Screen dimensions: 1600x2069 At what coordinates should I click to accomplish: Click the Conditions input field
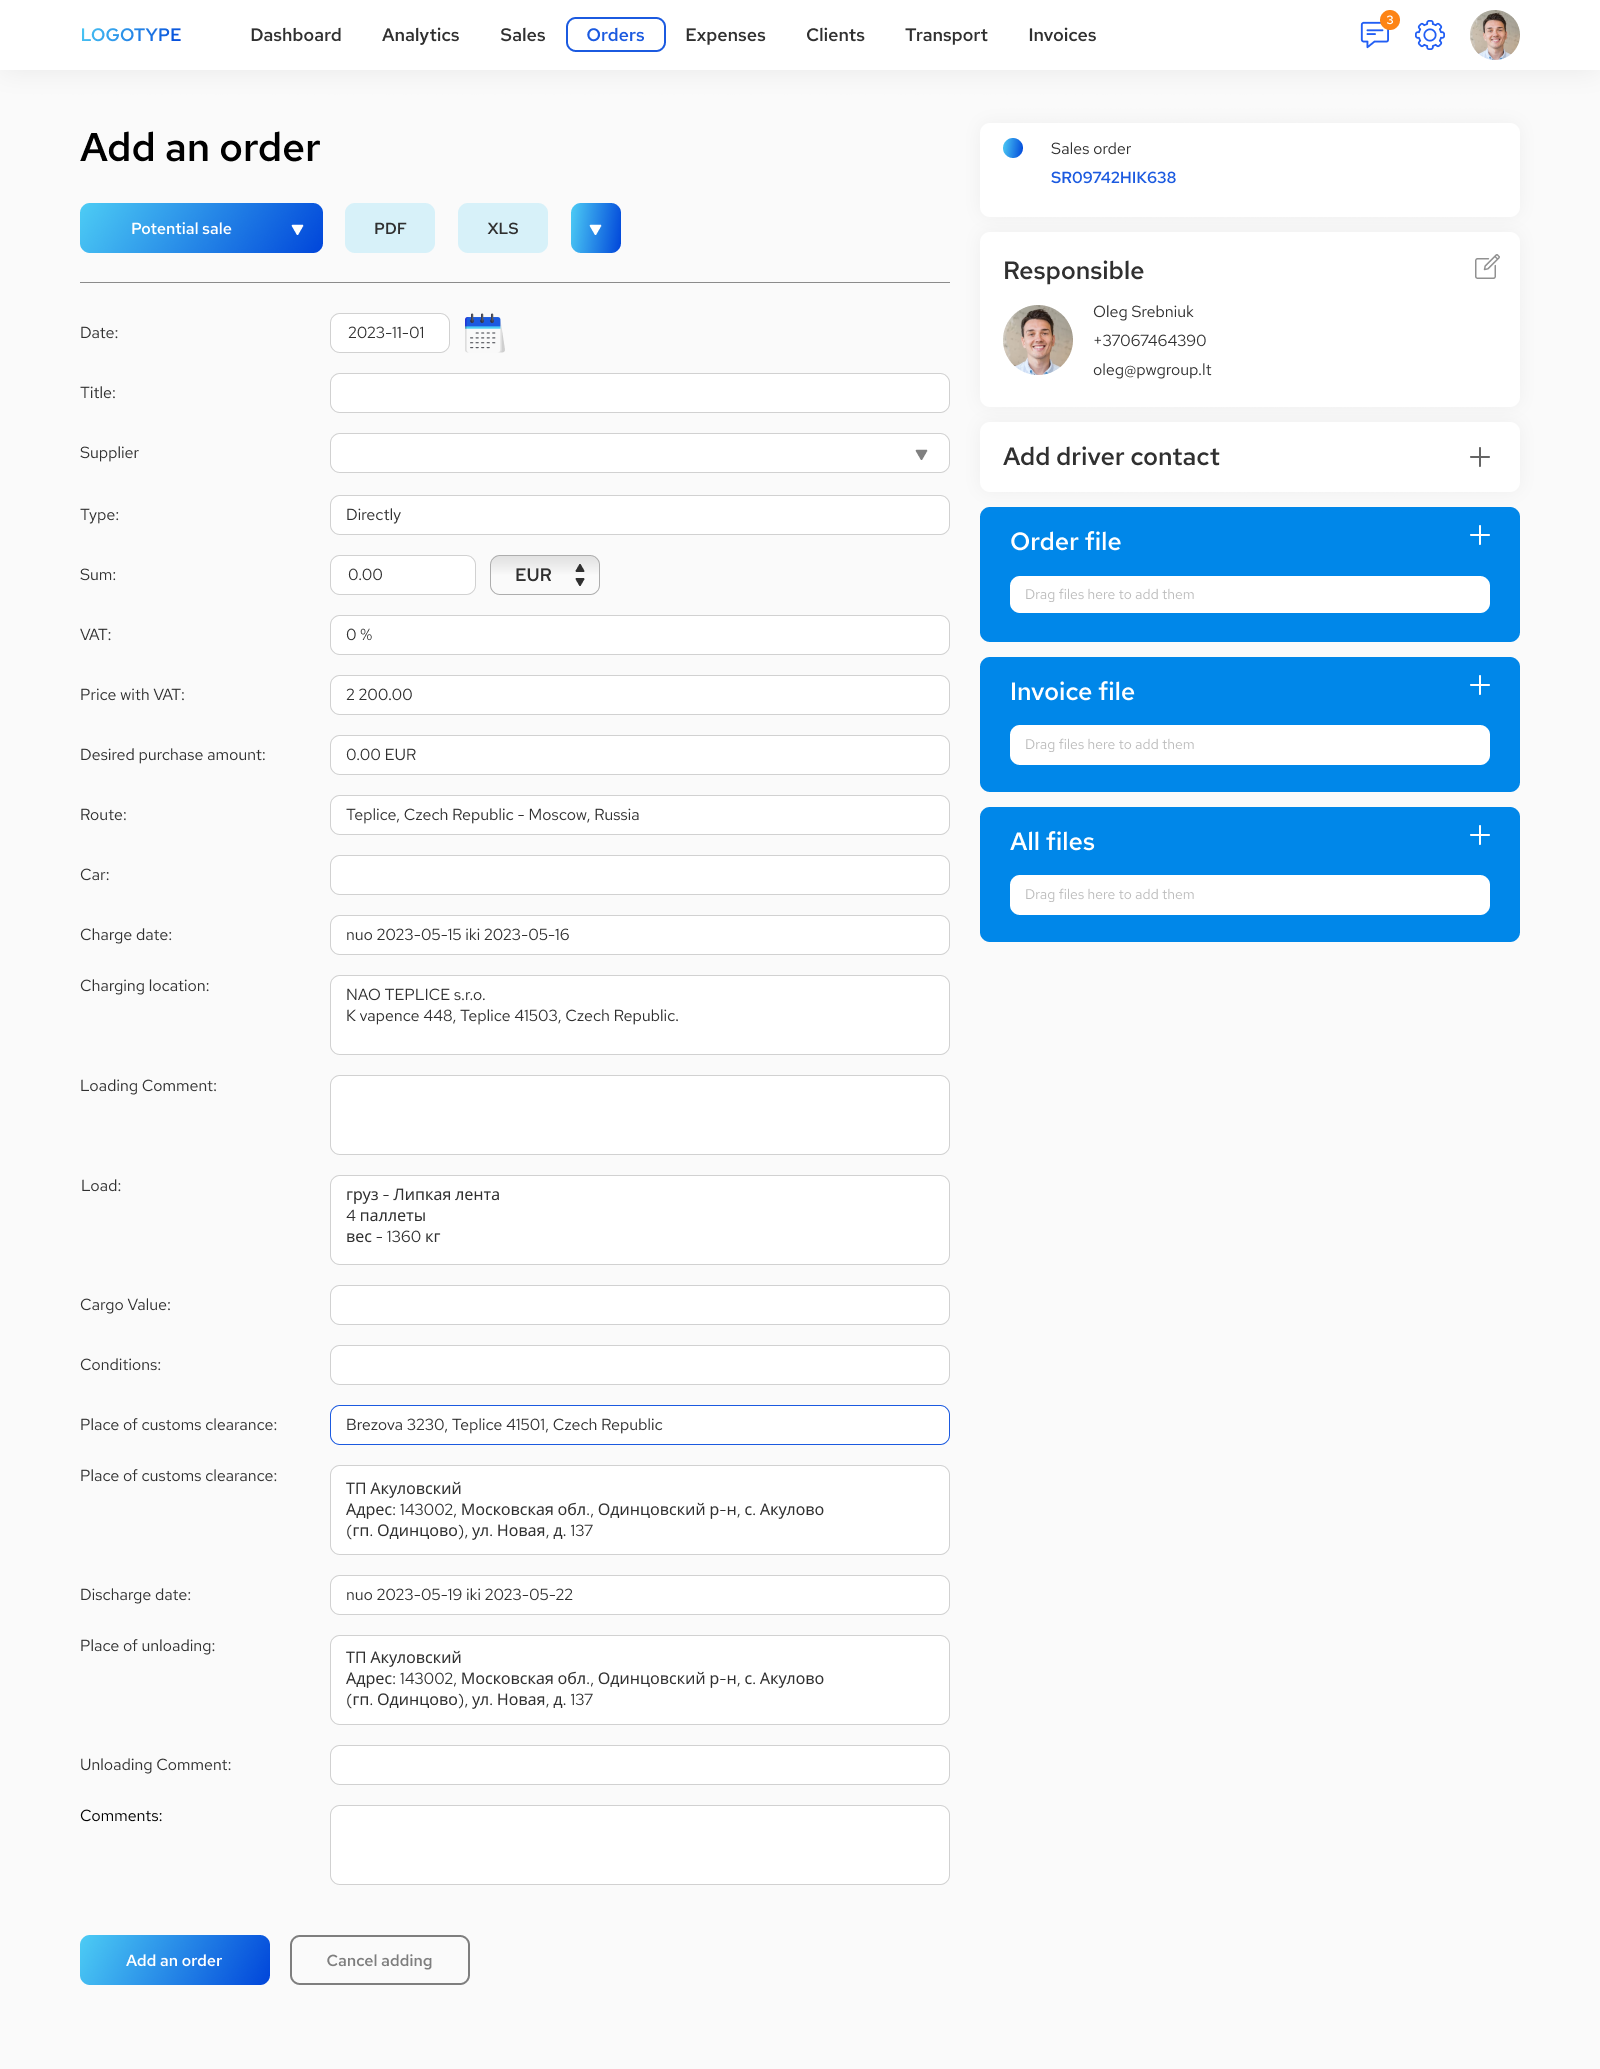click(640, 1365)
